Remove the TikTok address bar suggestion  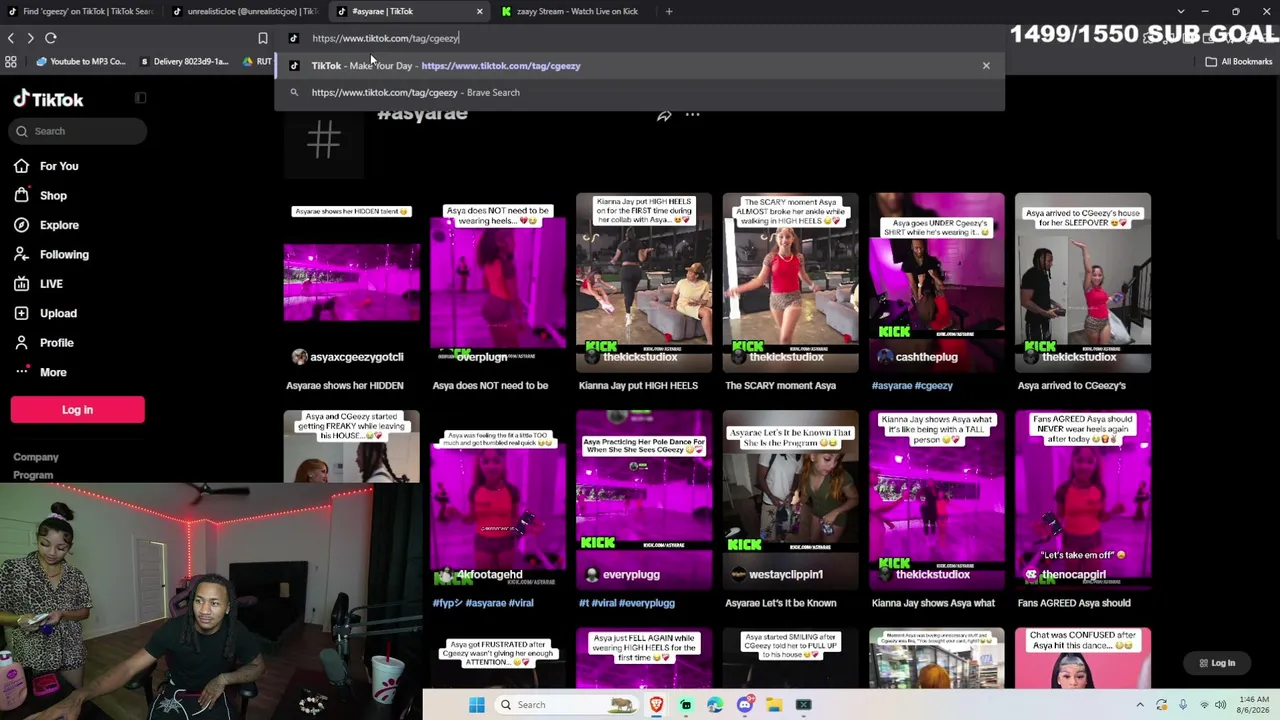[986, 66]
